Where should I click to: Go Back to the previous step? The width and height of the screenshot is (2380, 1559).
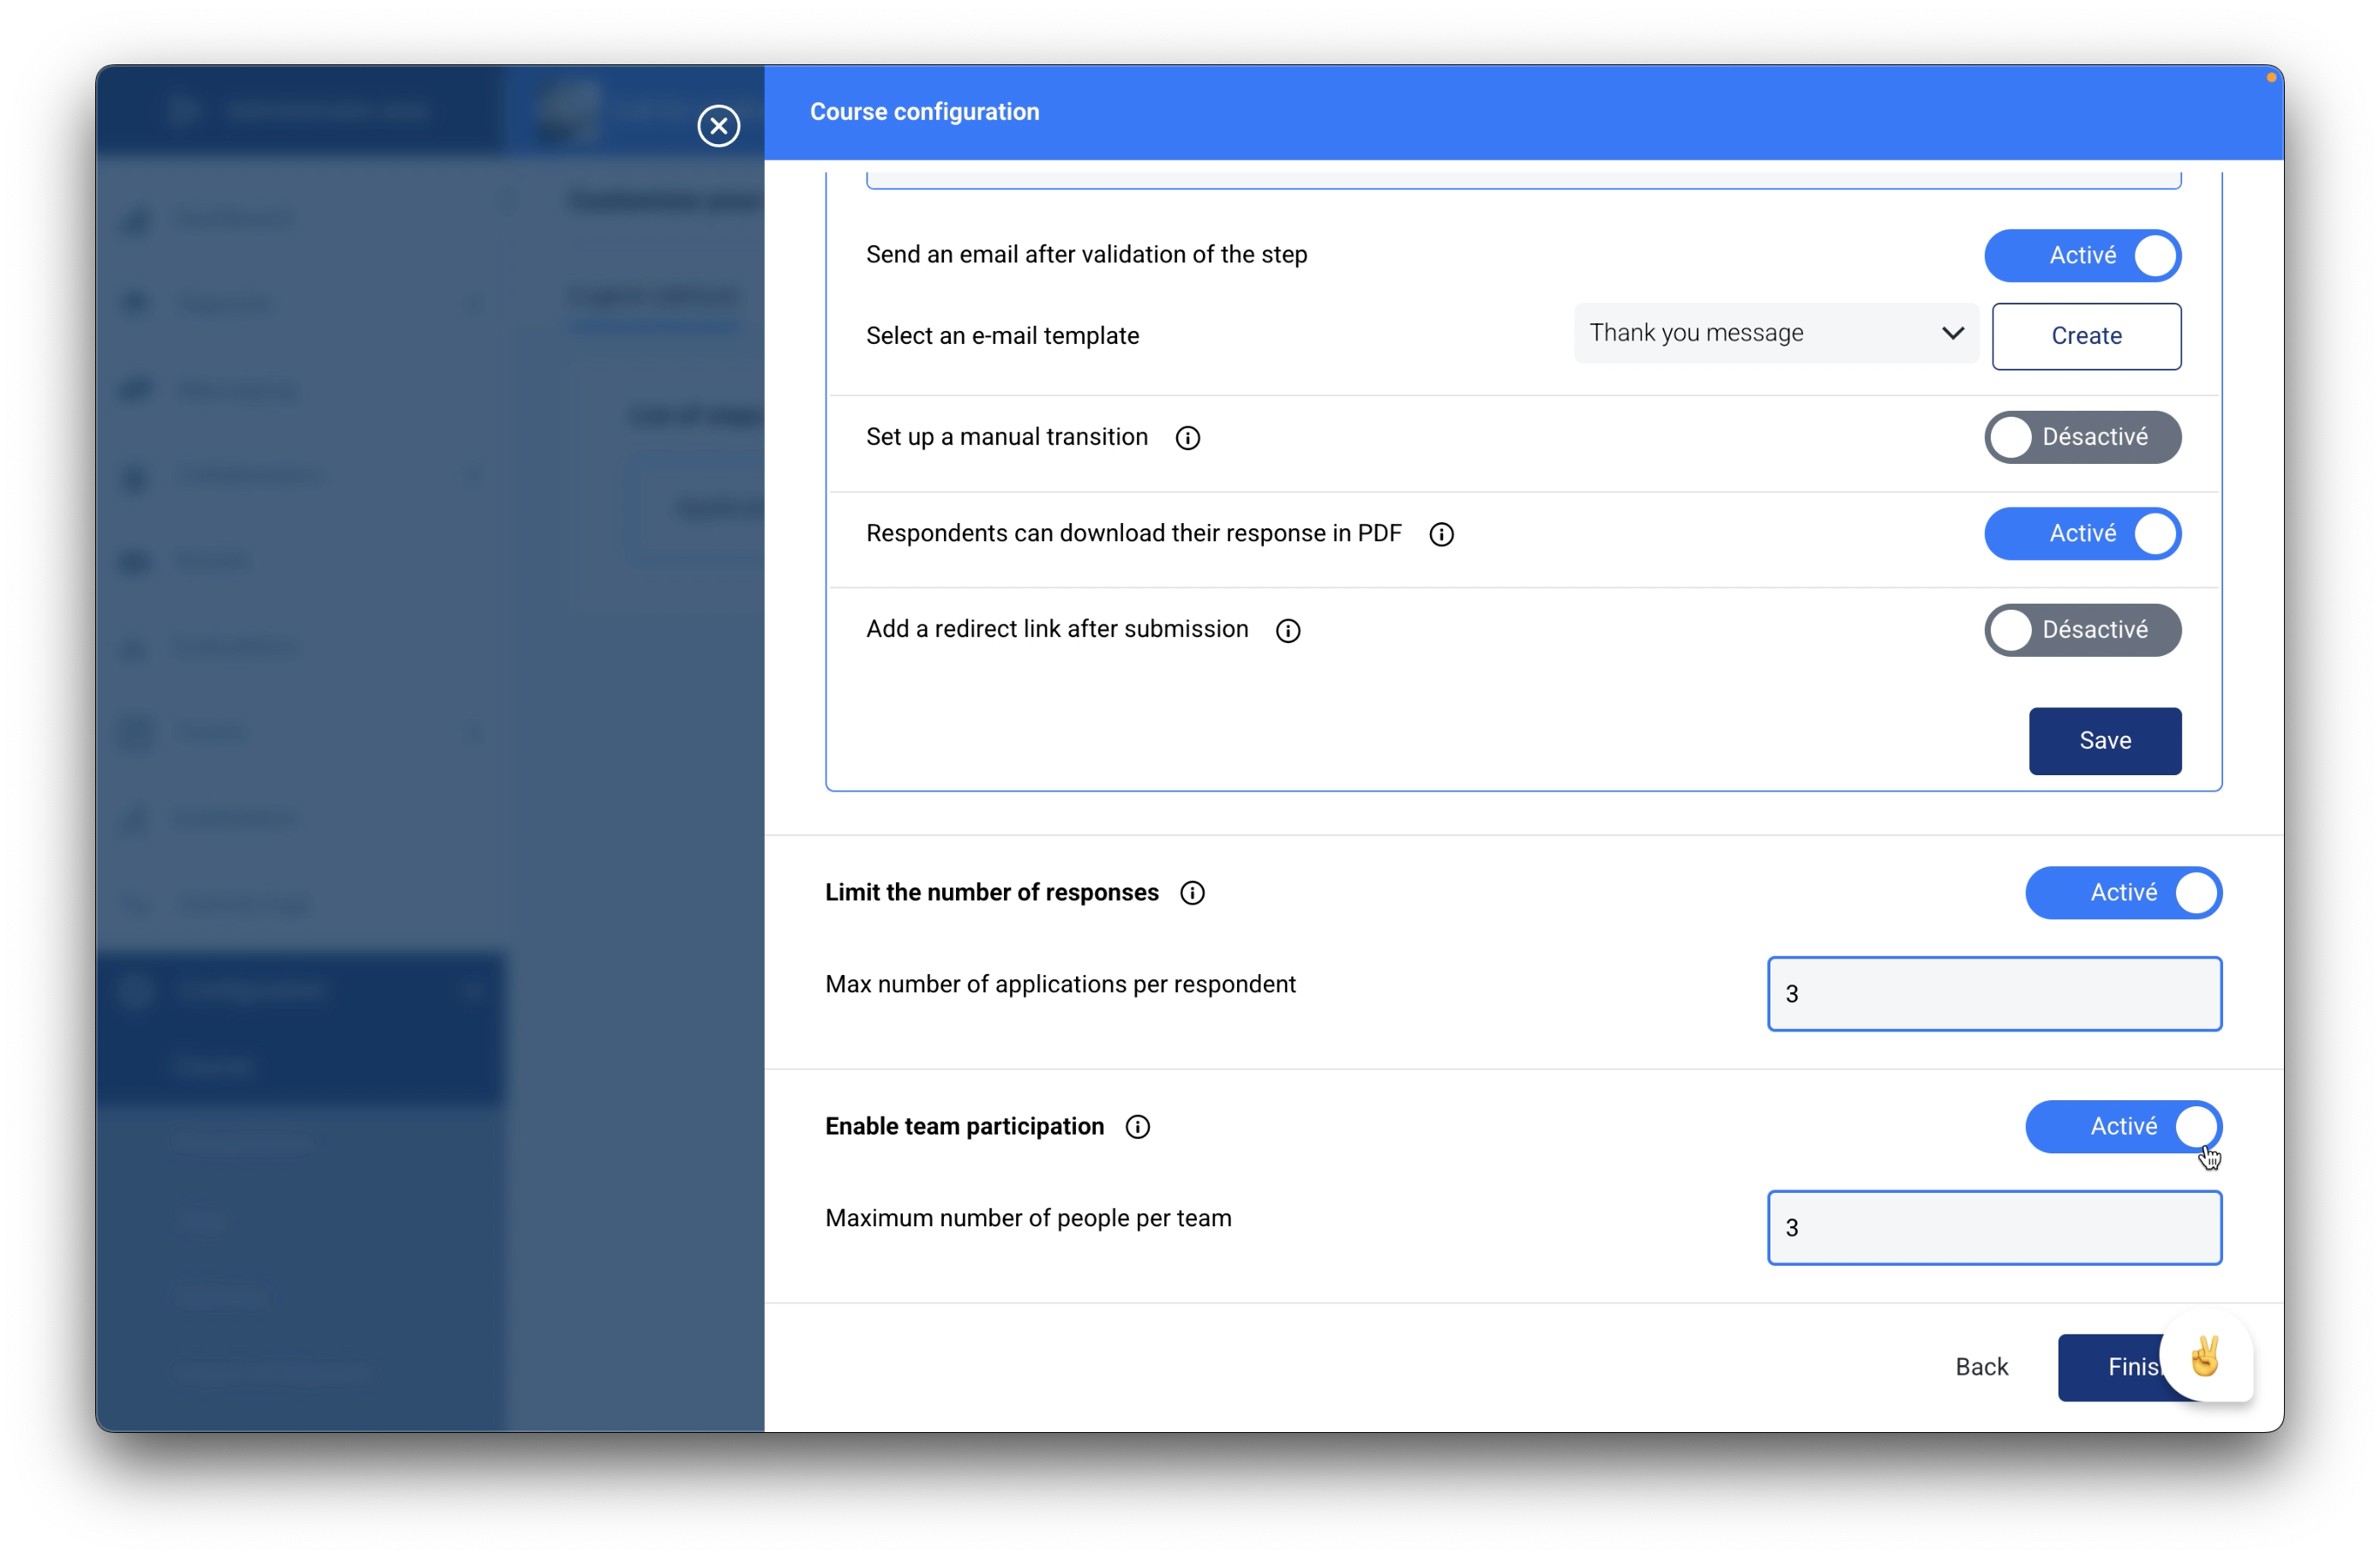click(x=1981, y=1367)
